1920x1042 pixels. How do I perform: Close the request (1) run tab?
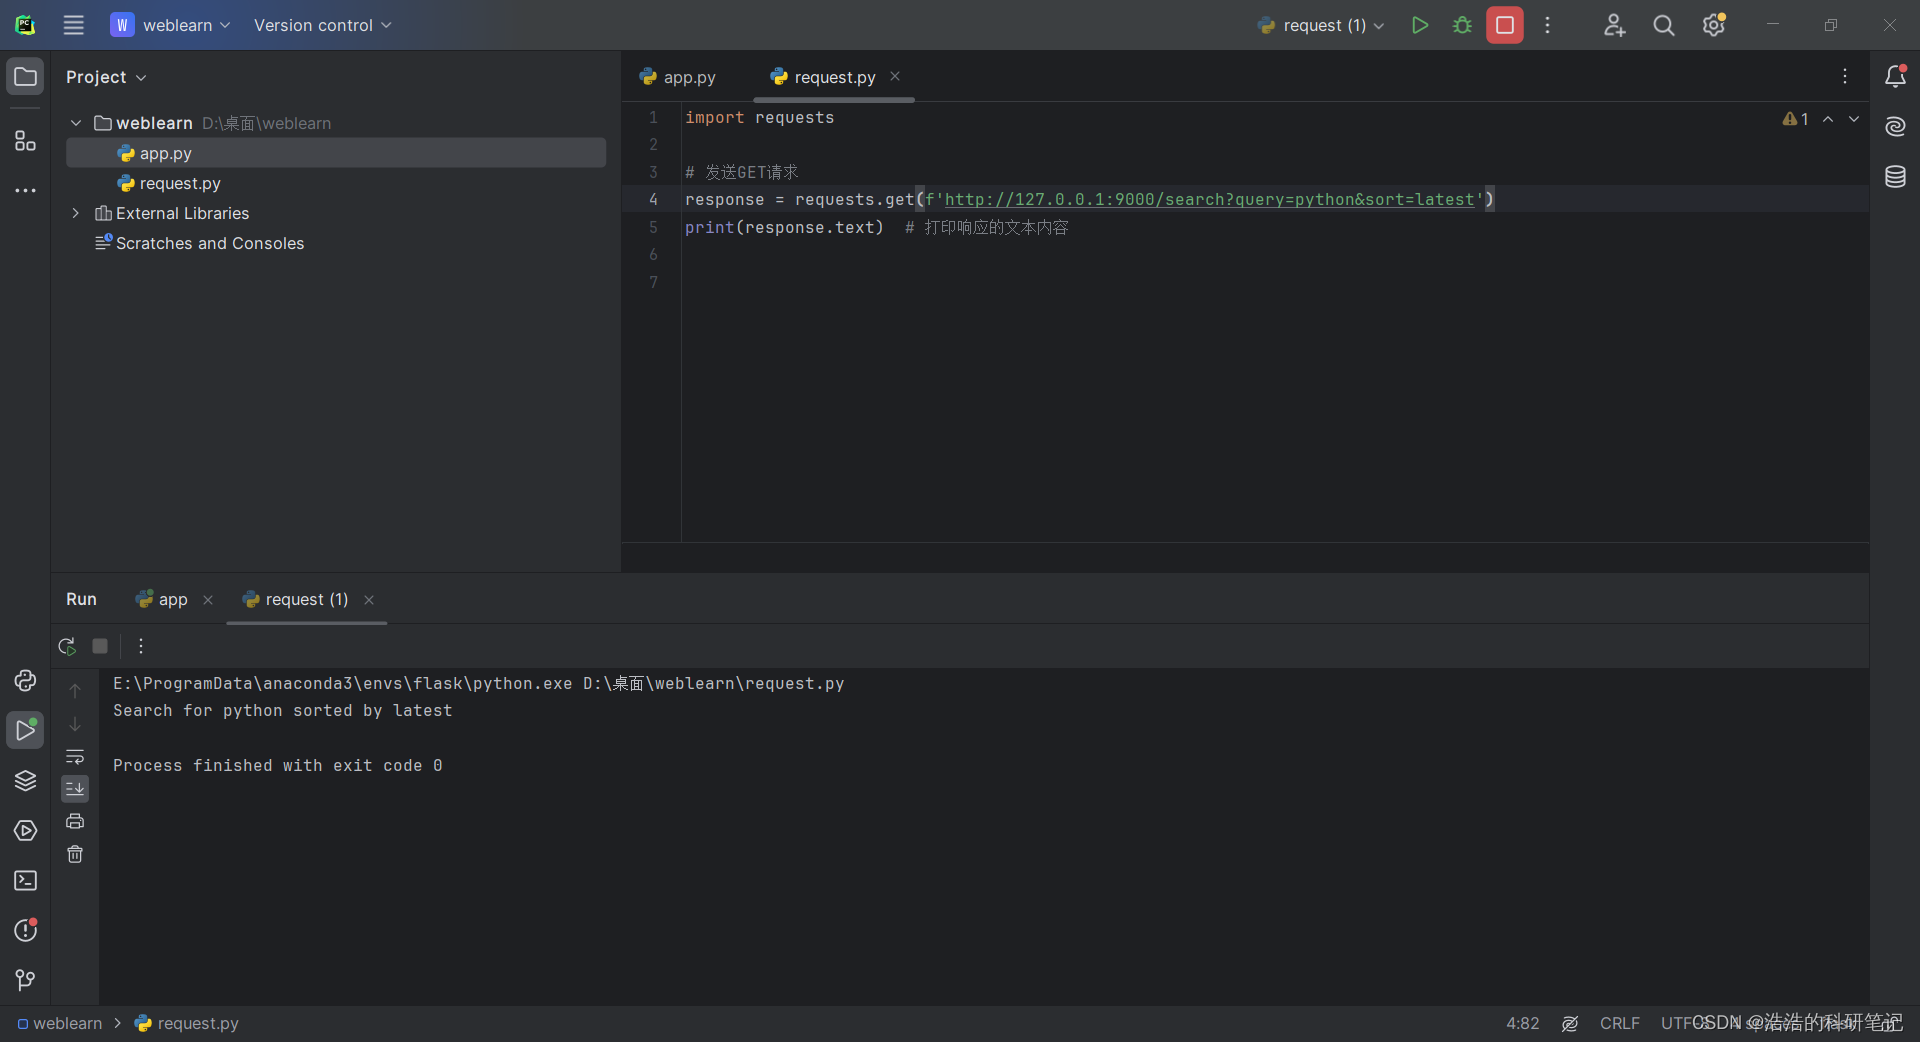tap(369, 600)
